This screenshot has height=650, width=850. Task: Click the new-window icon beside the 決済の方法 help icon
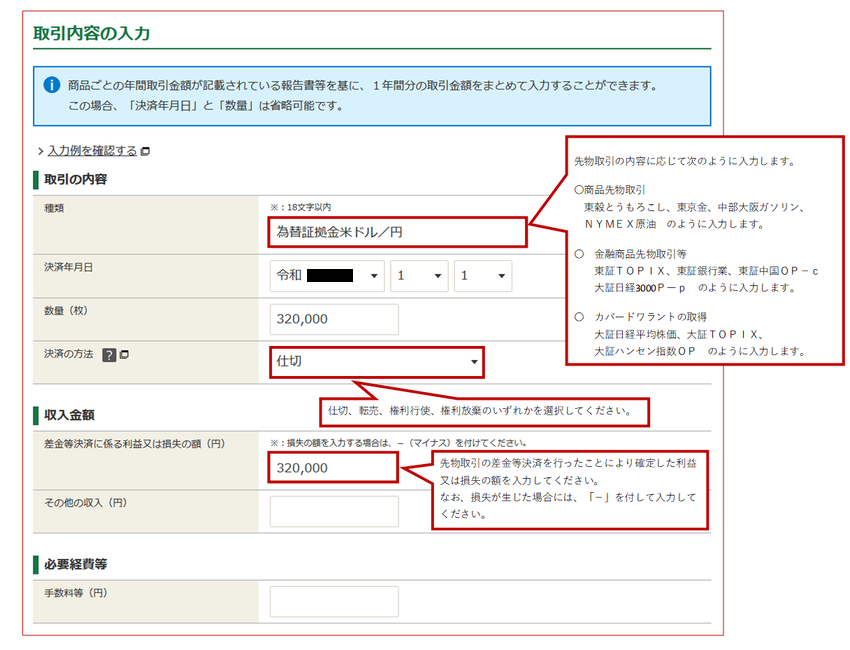[125, 355]
